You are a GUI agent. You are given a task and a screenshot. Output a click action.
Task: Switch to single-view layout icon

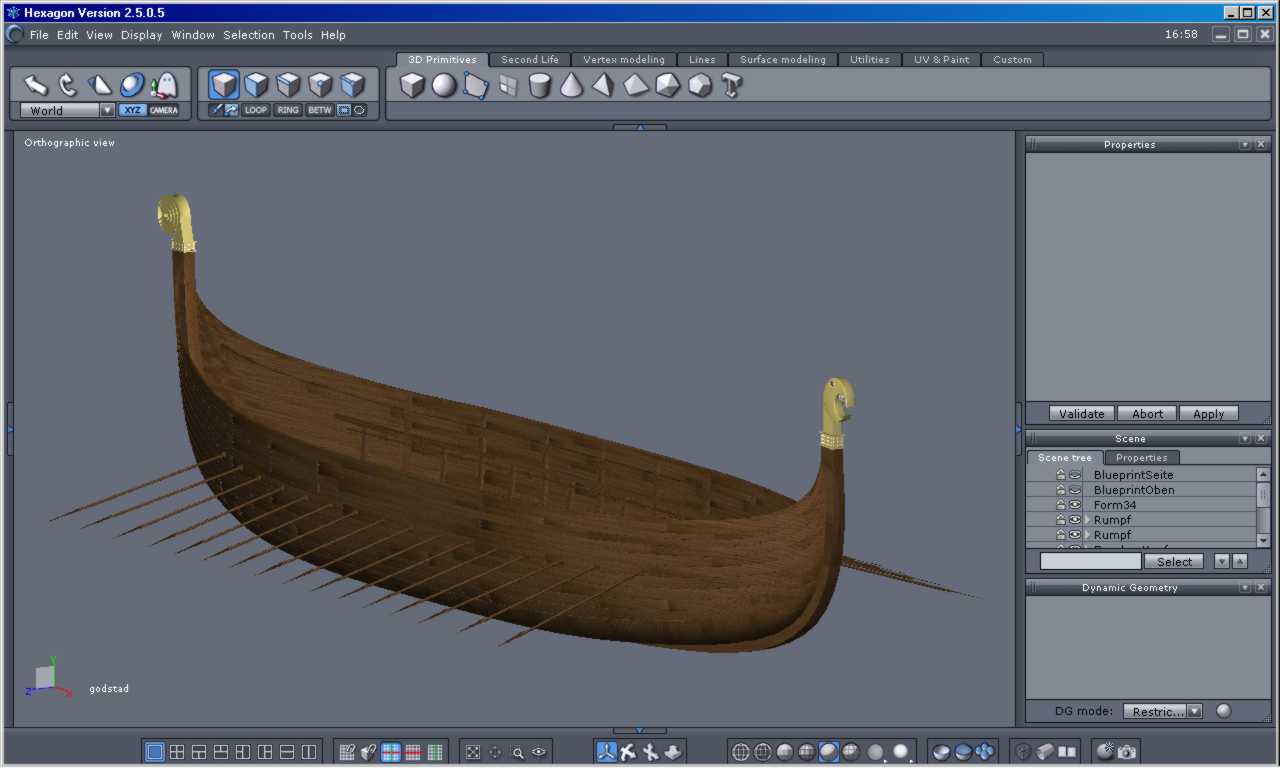click(x=155, y=752)
